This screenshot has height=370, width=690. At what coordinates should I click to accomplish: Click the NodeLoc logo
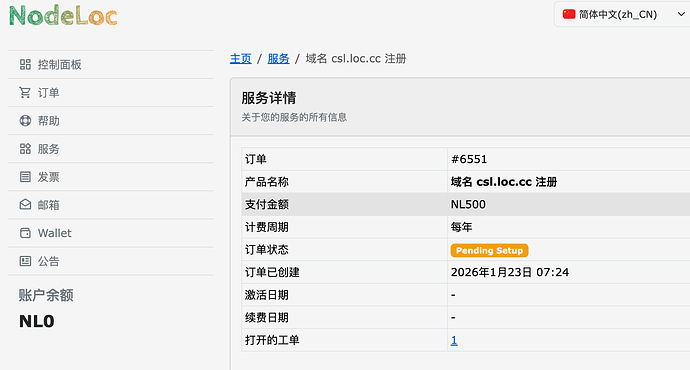point(63,16)
